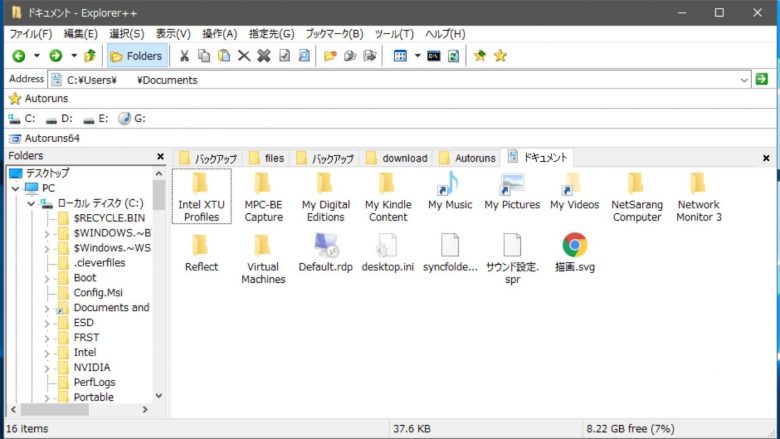Switch to the Autoruns tab
Image resolution: width=780 pixels, height=439 pixels.
[468, 158]
